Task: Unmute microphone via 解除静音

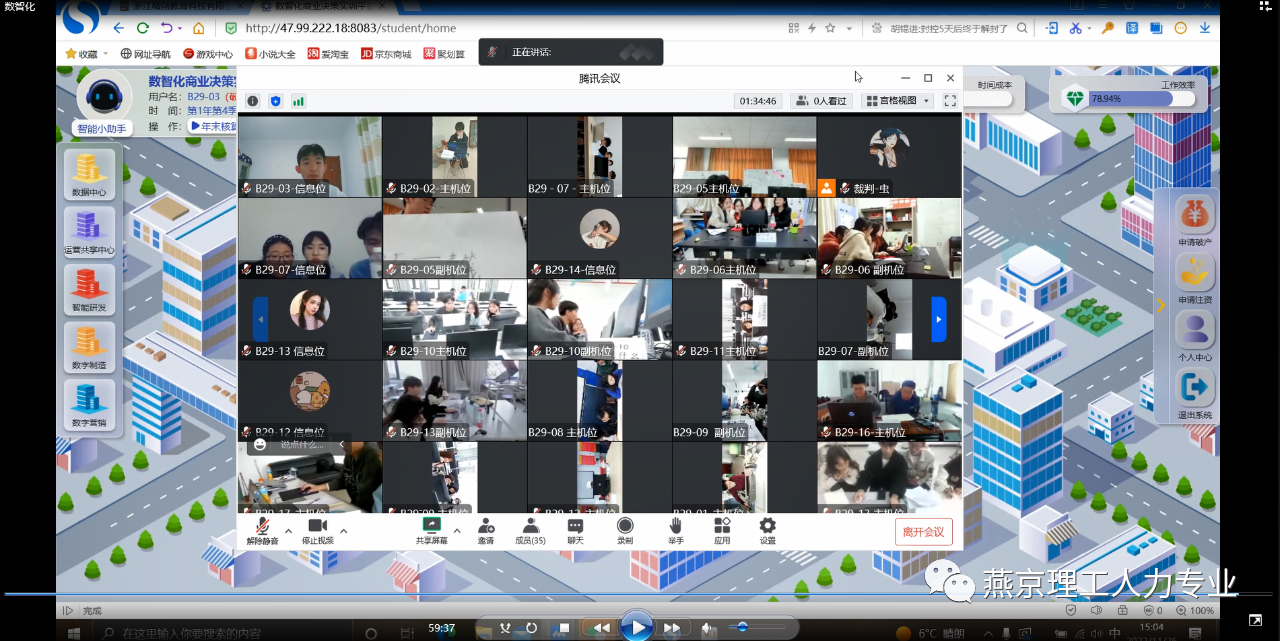Action: (262, 530)
